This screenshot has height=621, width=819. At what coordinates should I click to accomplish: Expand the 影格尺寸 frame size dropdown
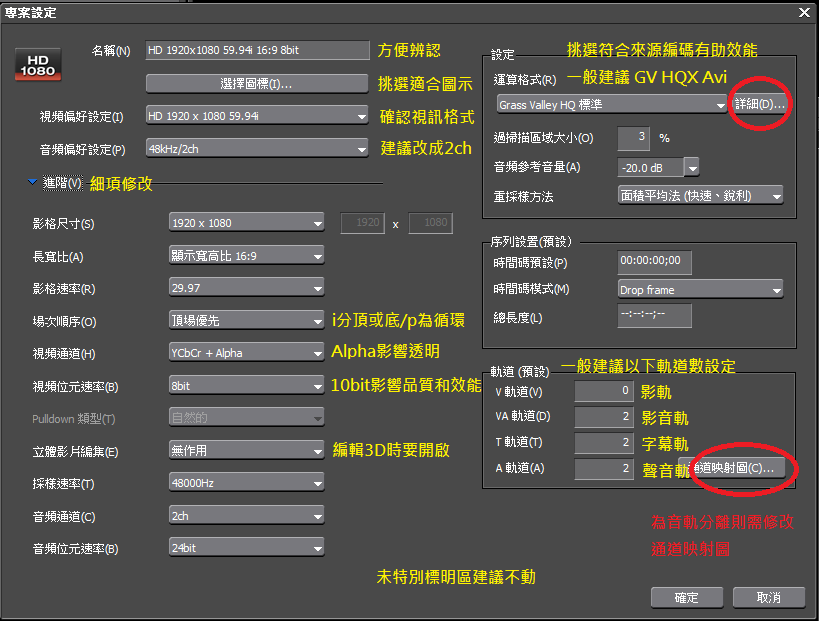point(246,224)
